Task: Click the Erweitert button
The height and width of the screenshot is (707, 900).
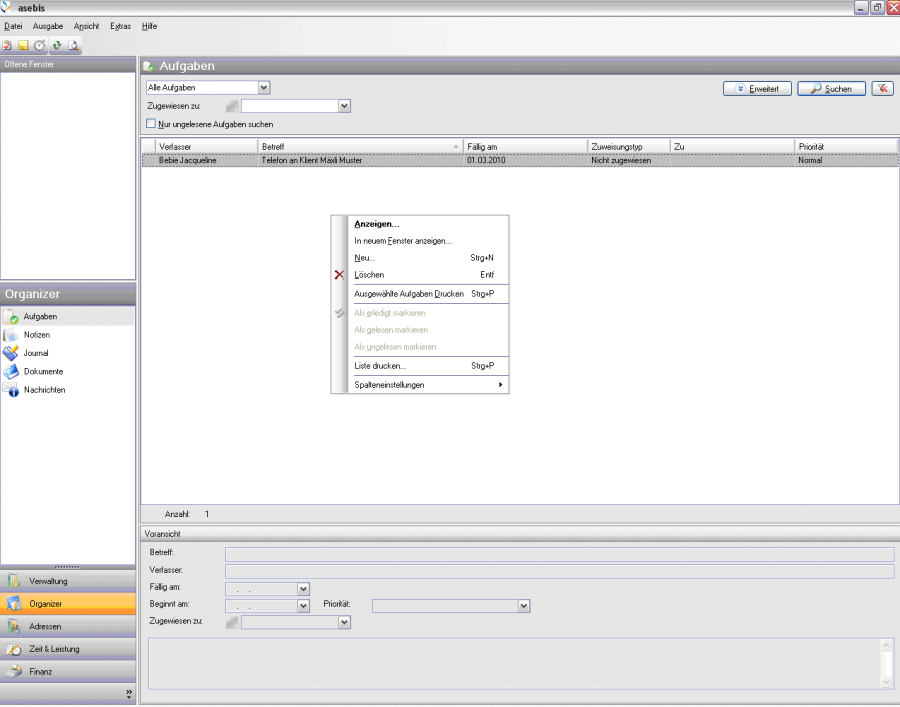Action: click(x=757, y=88)
